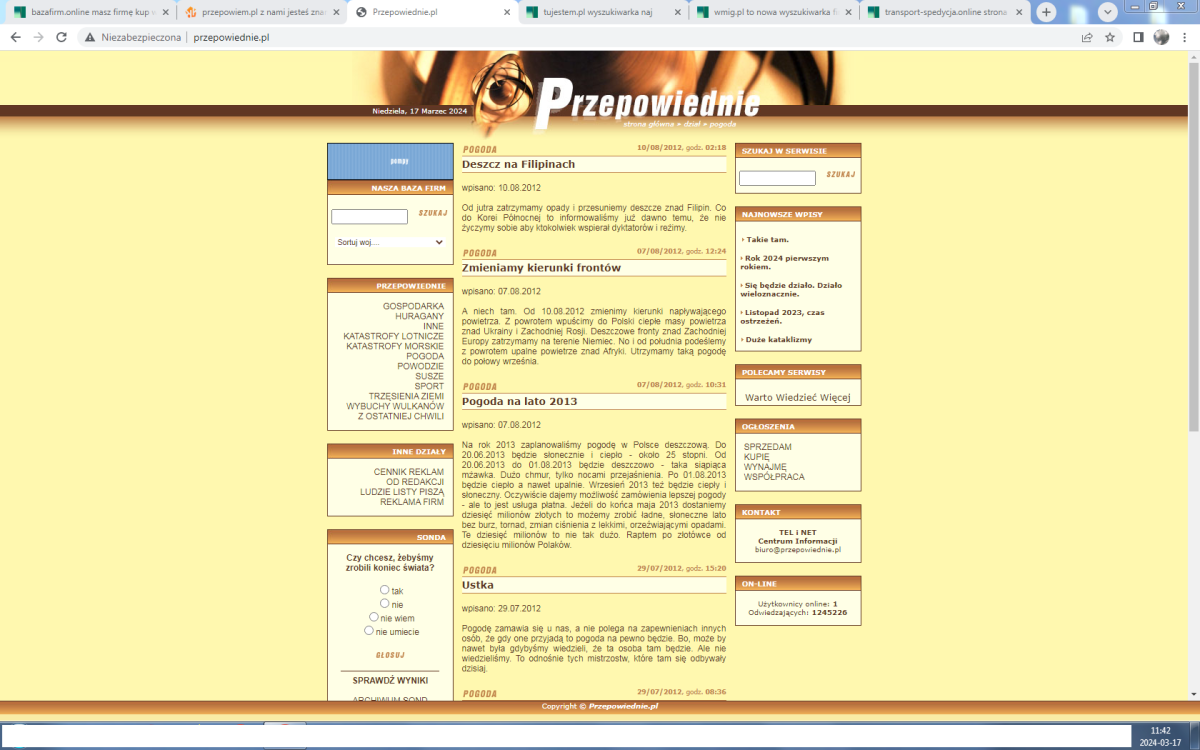Image resolution: width=1200 pixels, height=750 pixels.
Task: Switch to the bazafirm.online tab
Action: click(88, 13)
